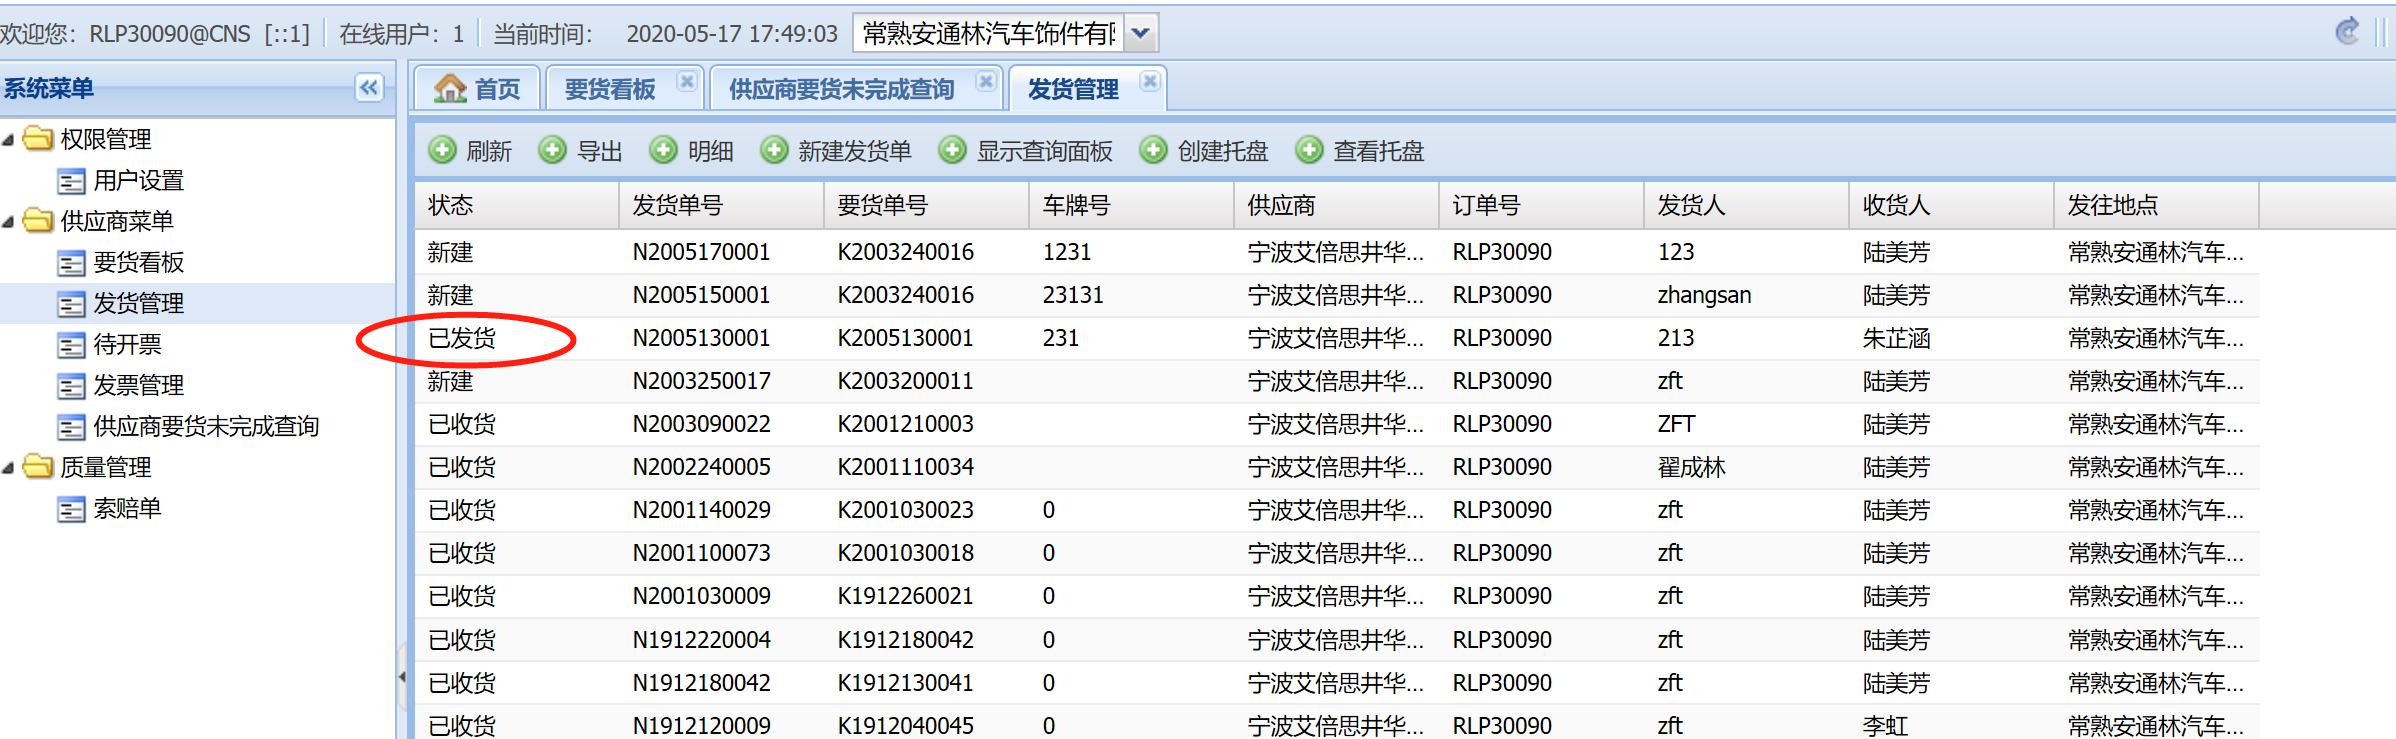Click the 供应商要货未完成查询 sidebar page icon
2396x739 pixels.
coord(71,427)
